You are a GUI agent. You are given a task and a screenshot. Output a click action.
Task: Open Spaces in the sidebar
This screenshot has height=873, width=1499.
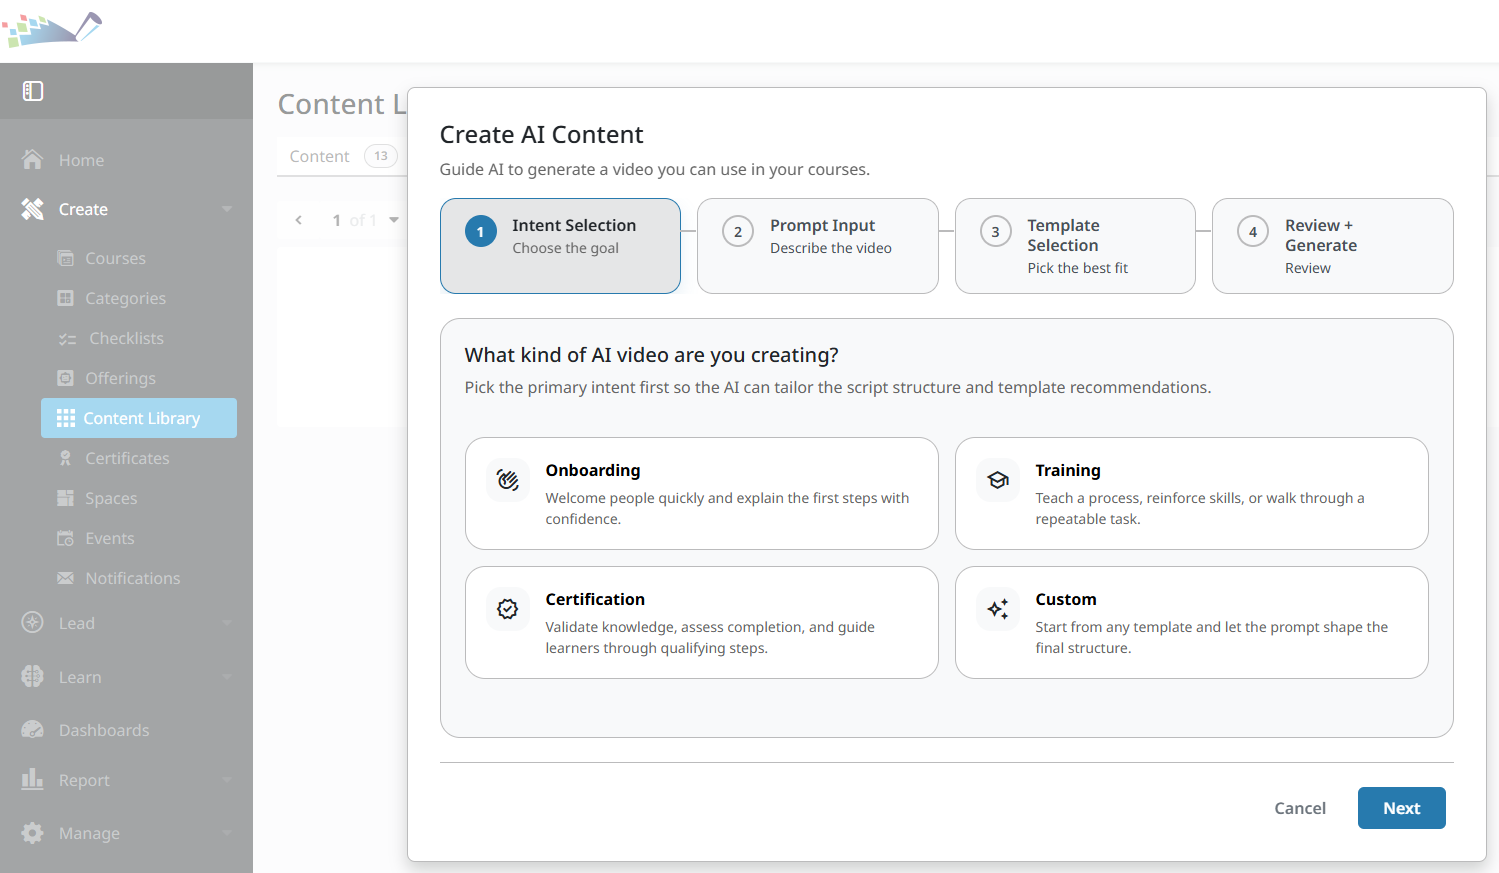(x=111, y=498)
